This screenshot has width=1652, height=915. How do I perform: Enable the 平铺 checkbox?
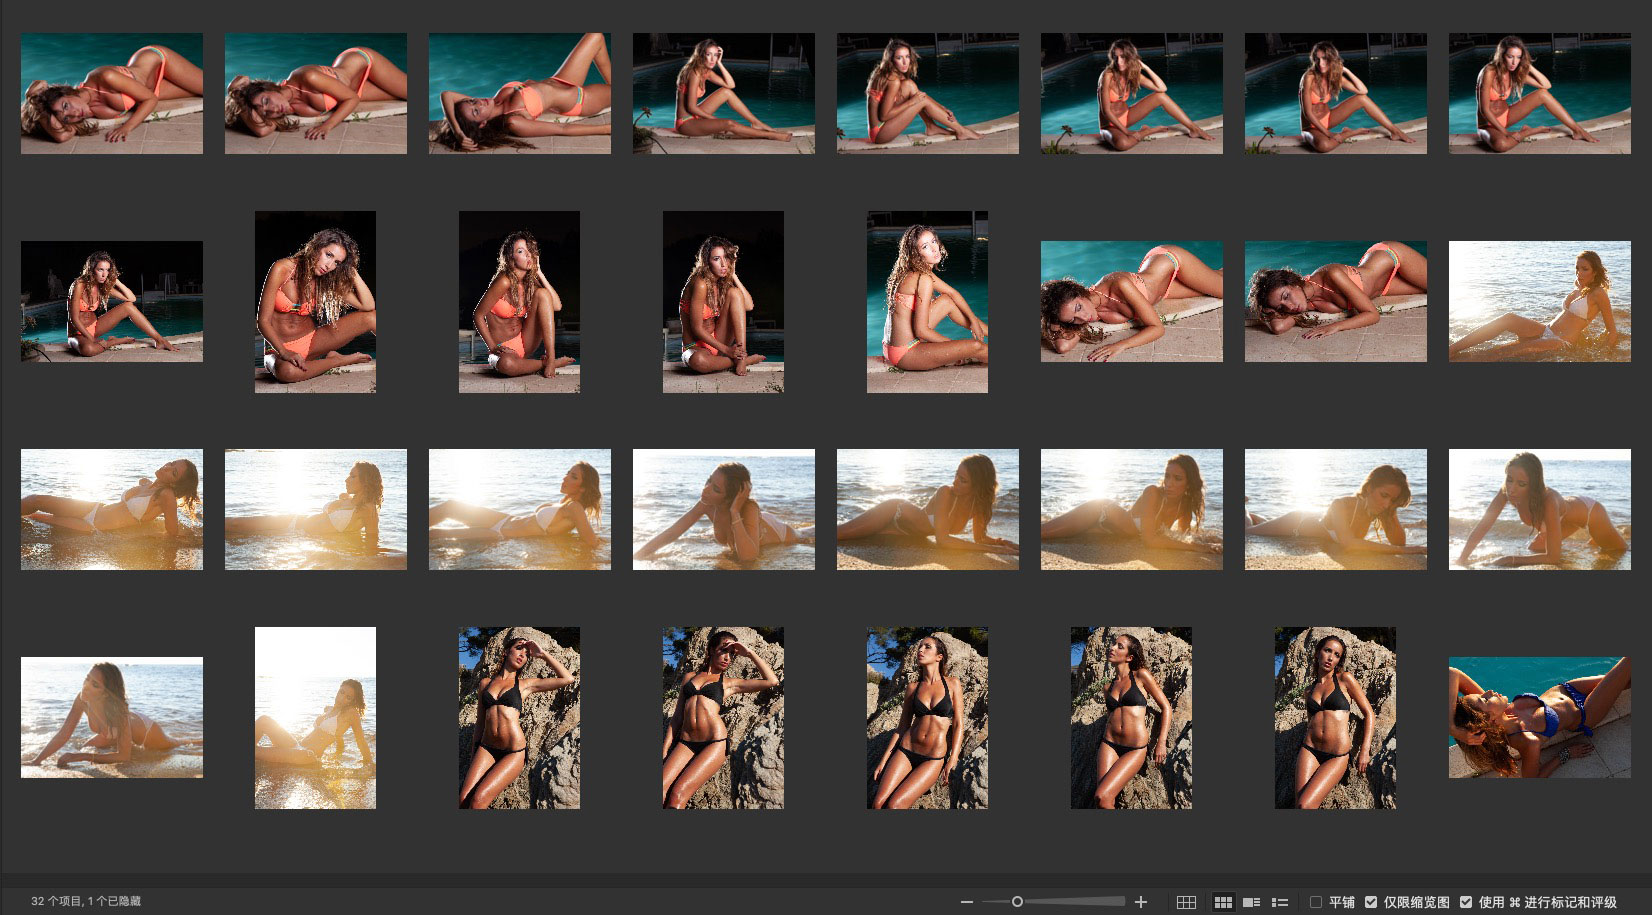tap(1316, 902)
